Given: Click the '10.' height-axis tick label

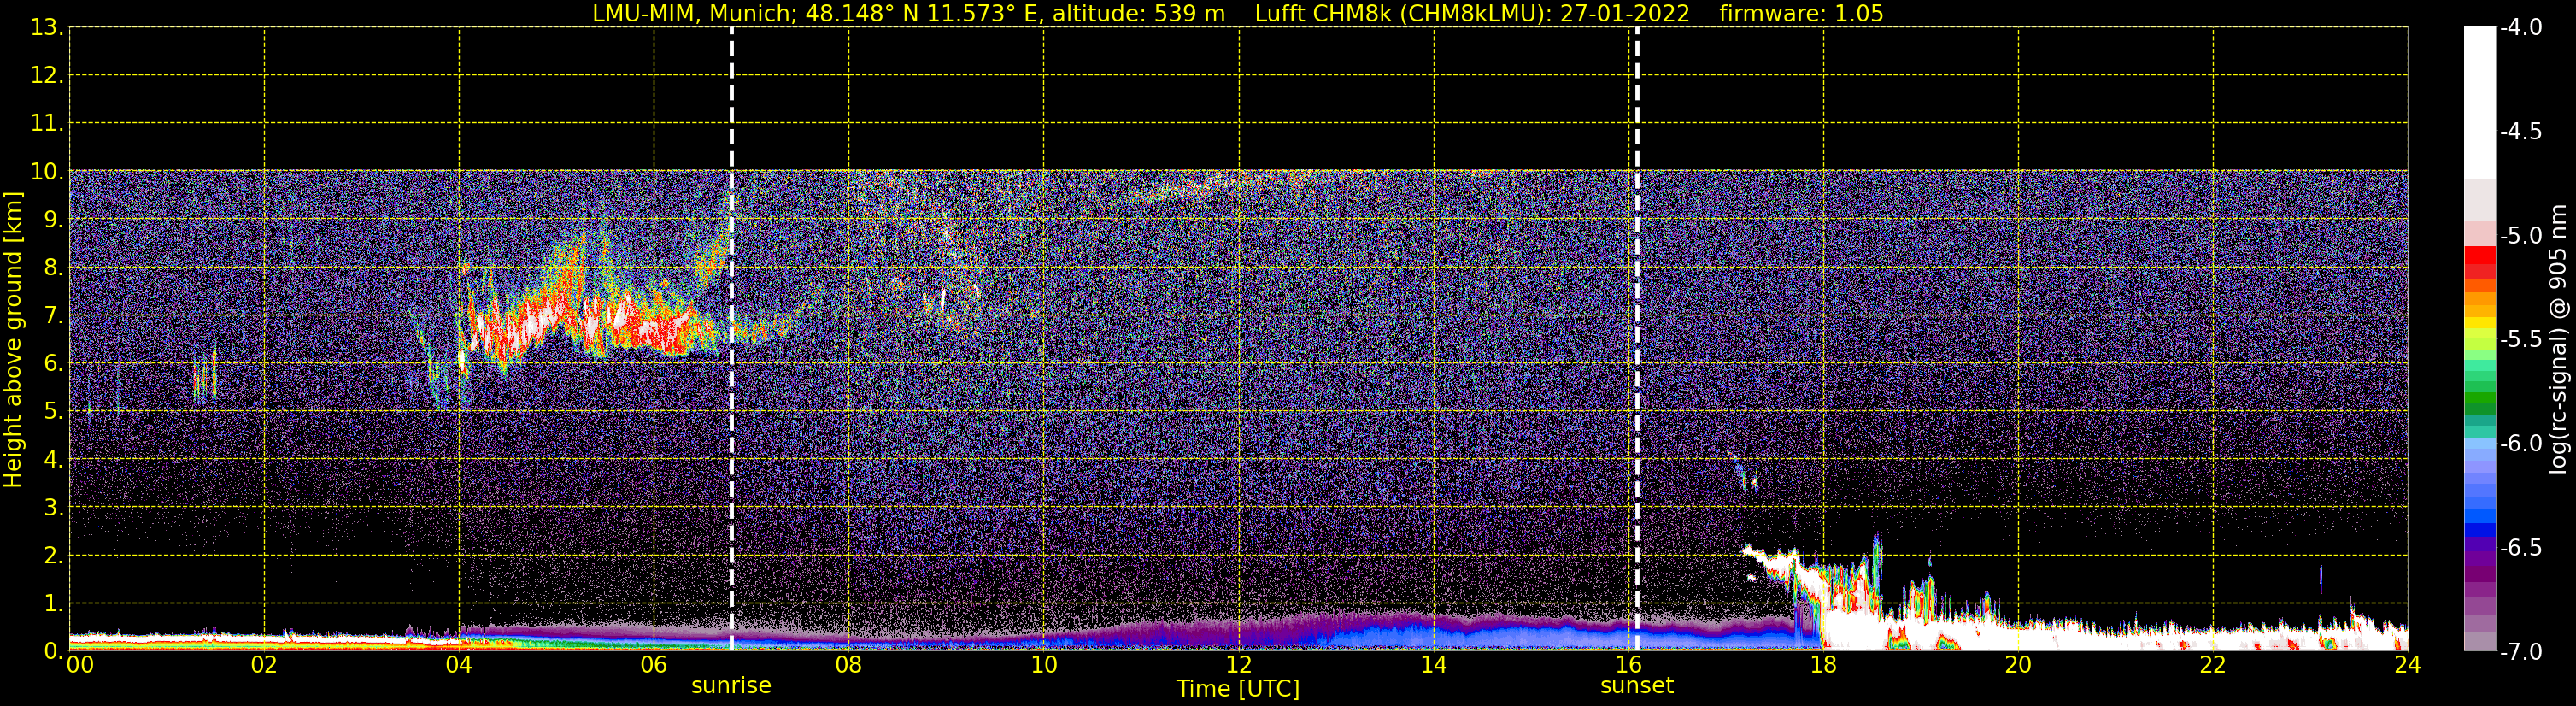Looking at the screenshot, I should [47, 172].
